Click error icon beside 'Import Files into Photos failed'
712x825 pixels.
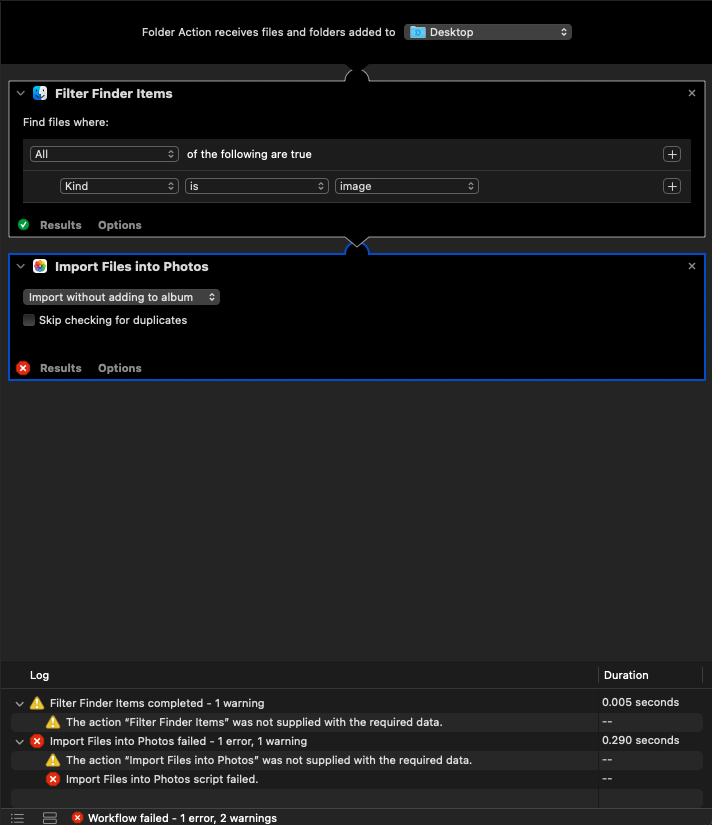click(x=37, y=741)
